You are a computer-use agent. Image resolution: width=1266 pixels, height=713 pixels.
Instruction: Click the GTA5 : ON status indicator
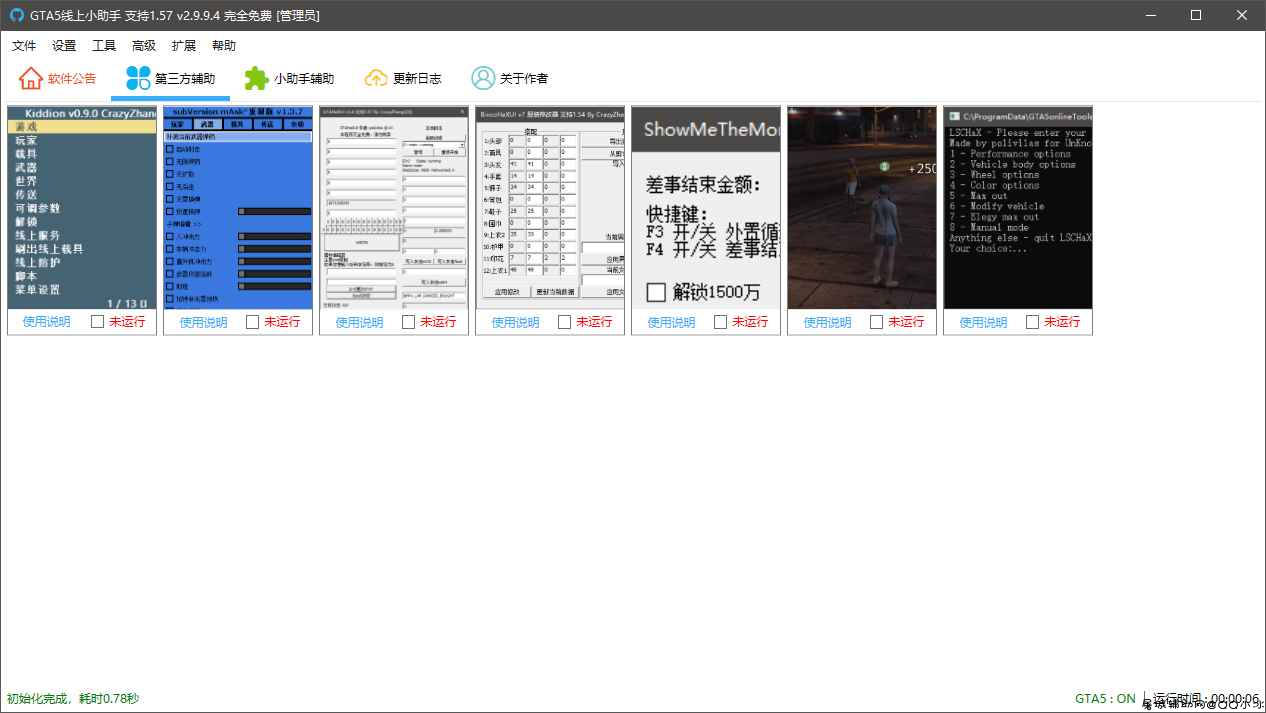point(1105,698)
